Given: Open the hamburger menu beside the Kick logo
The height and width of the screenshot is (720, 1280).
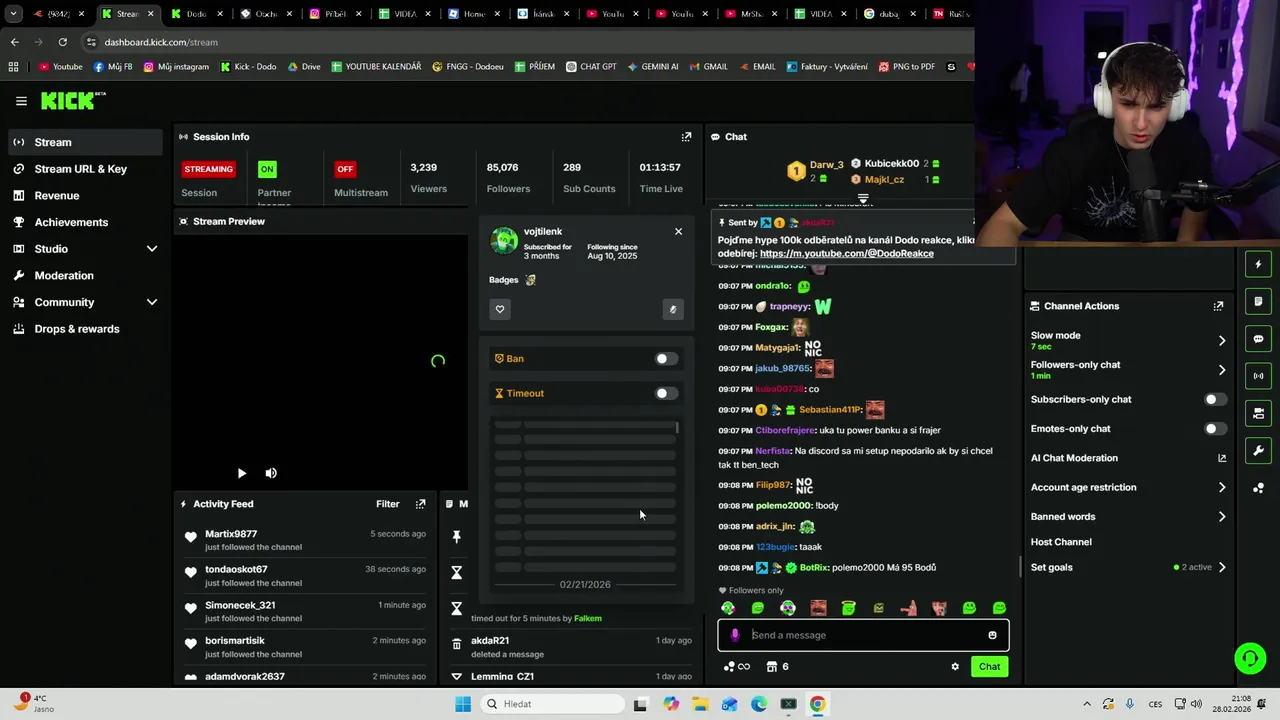Looking at the screenshot, I should point(21,101).
